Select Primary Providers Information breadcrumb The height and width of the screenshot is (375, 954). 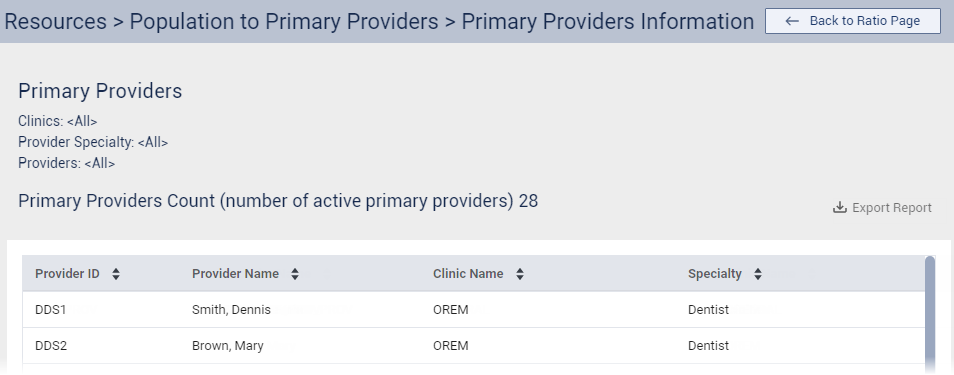(x=607, y=21)
